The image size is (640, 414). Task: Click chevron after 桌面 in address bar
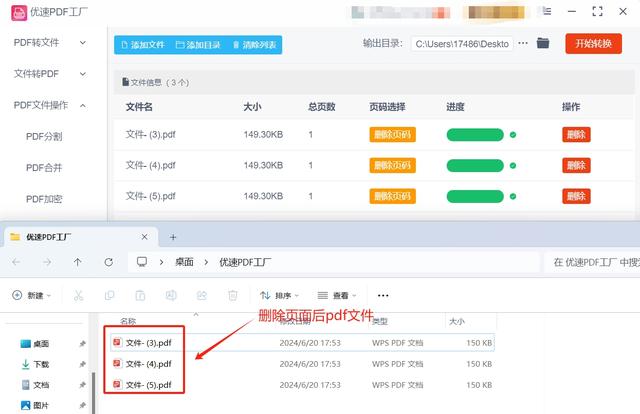(x=206, y=262)
